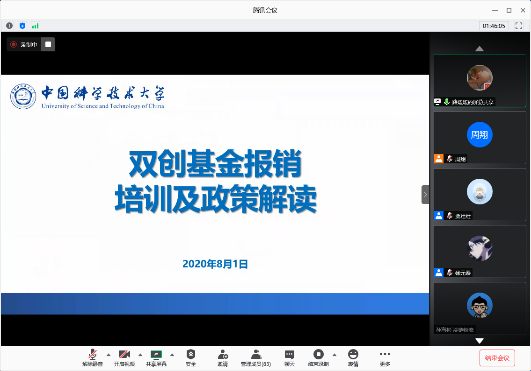Screen dimensions: 531x371
Task: Expand recording options arrow
Action: 334,355
